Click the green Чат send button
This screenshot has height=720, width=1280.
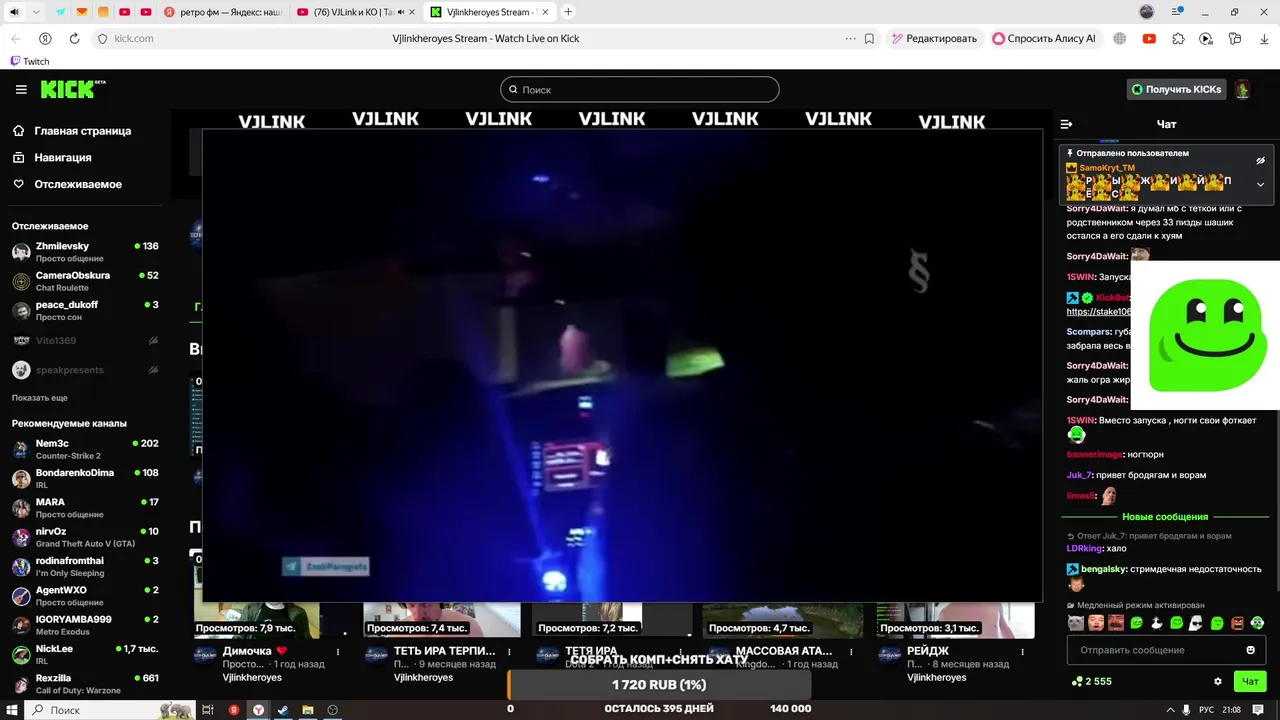1250,681
